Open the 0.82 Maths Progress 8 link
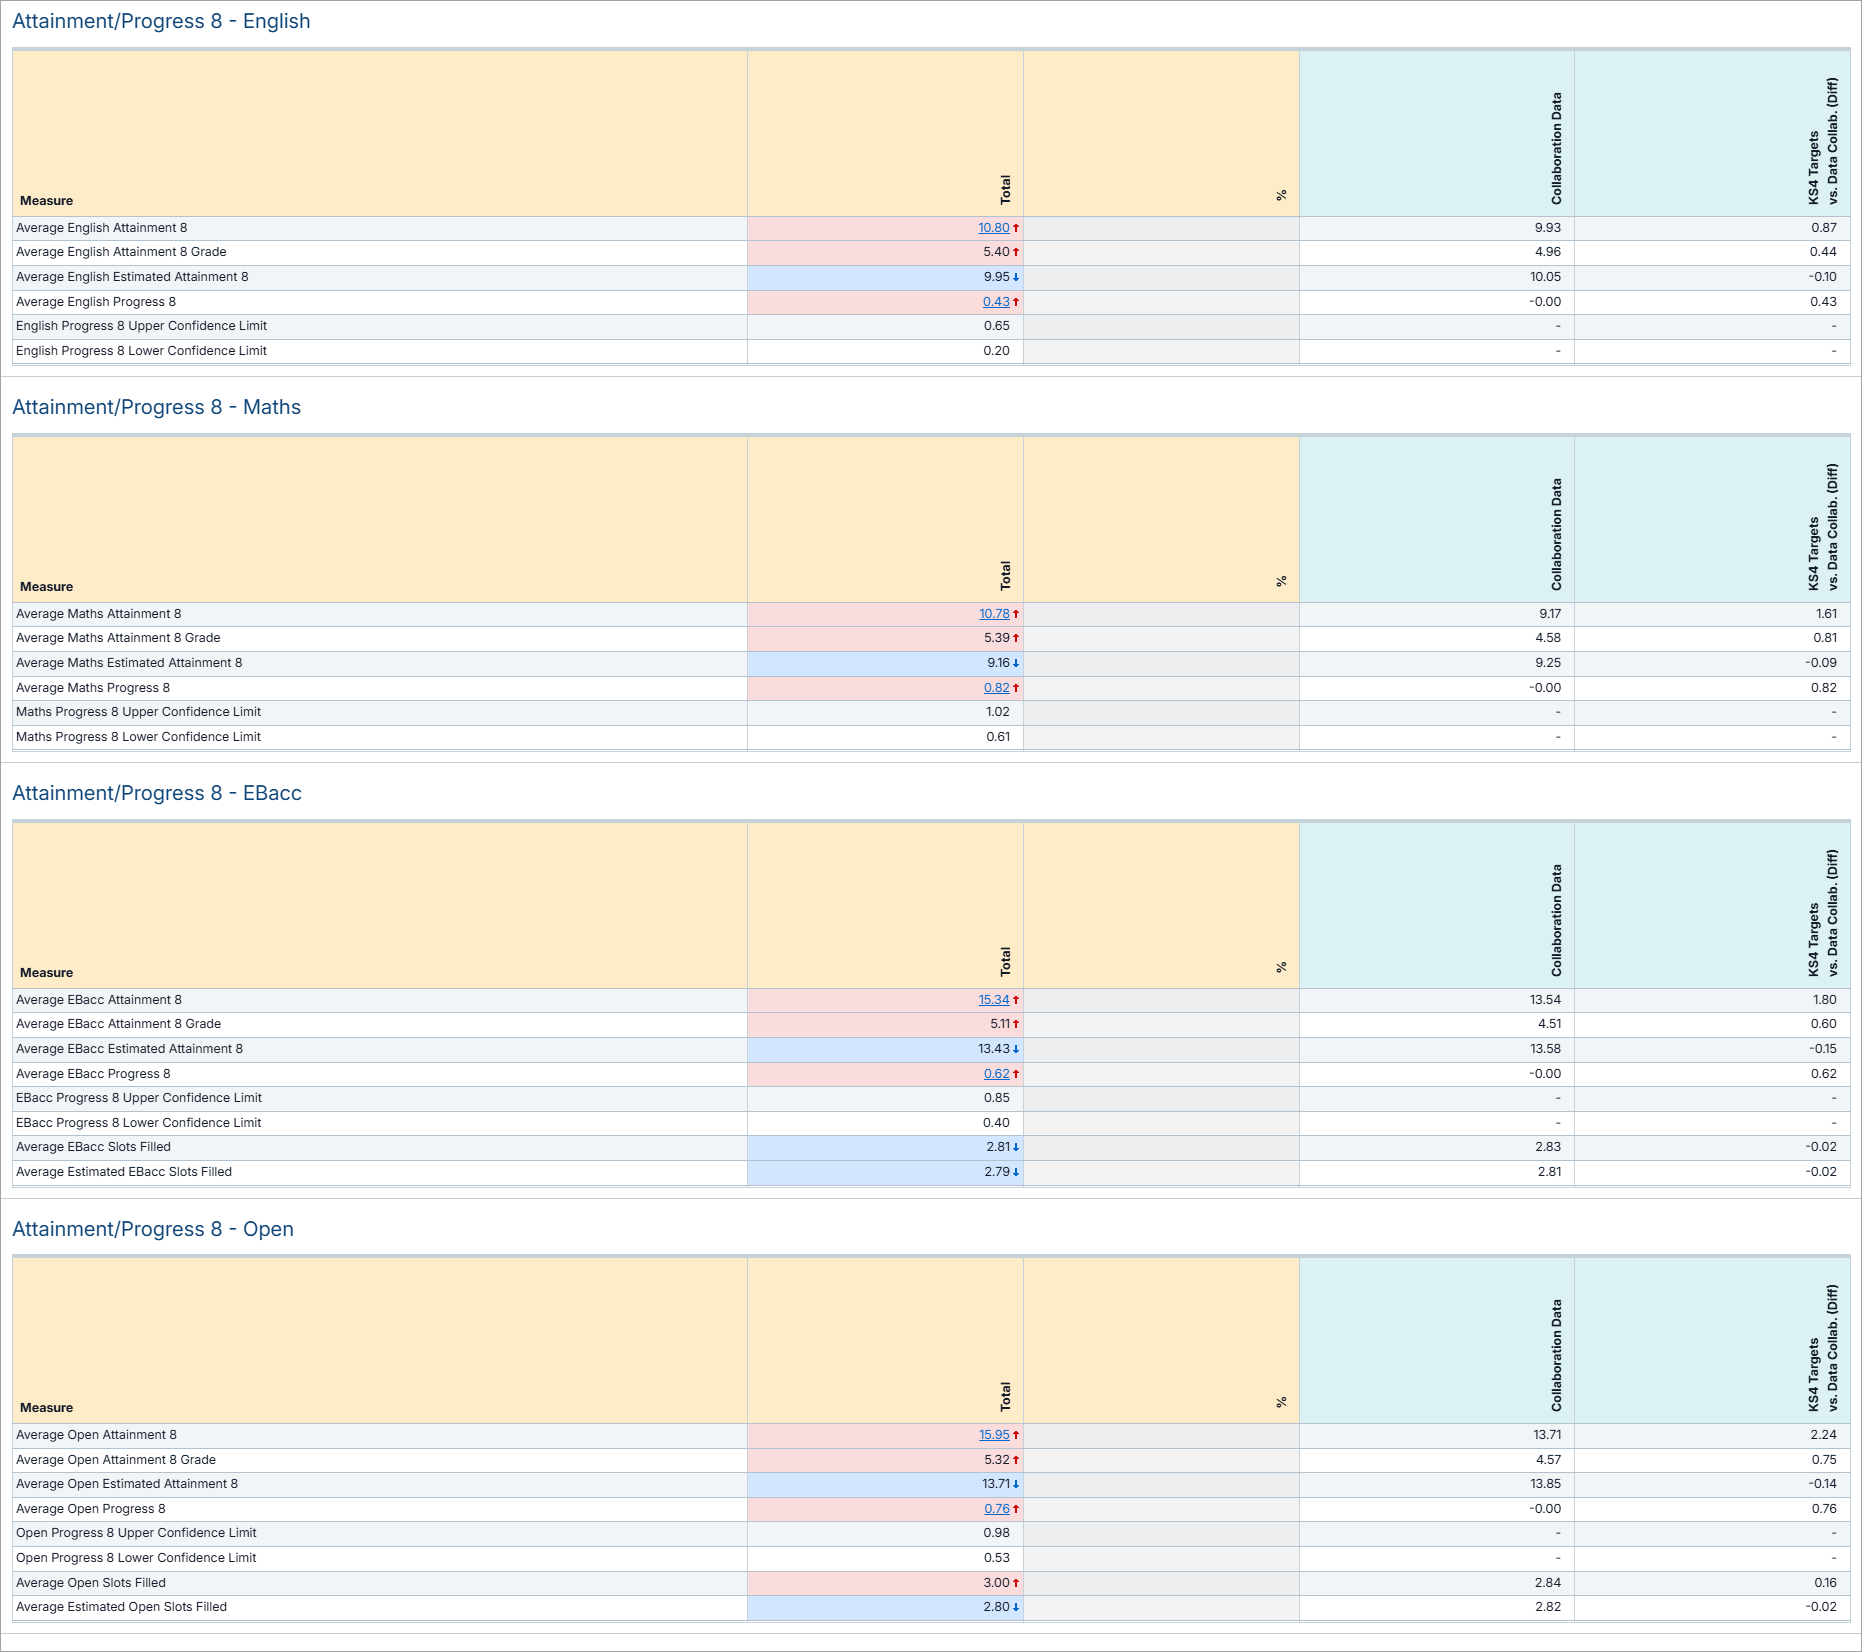 996,688
